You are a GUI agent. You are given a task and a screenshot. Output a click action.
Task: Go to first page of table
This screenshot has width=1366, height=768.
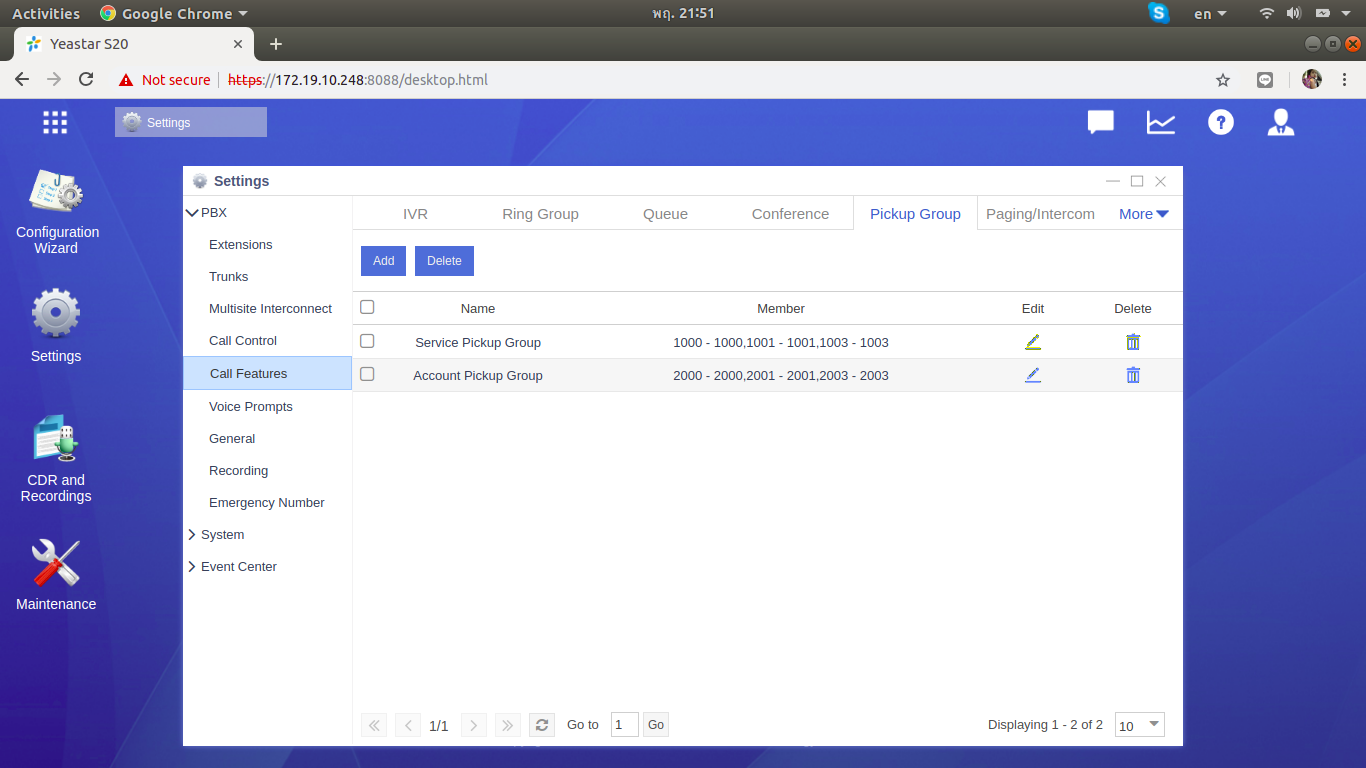[x=374, y=725]
